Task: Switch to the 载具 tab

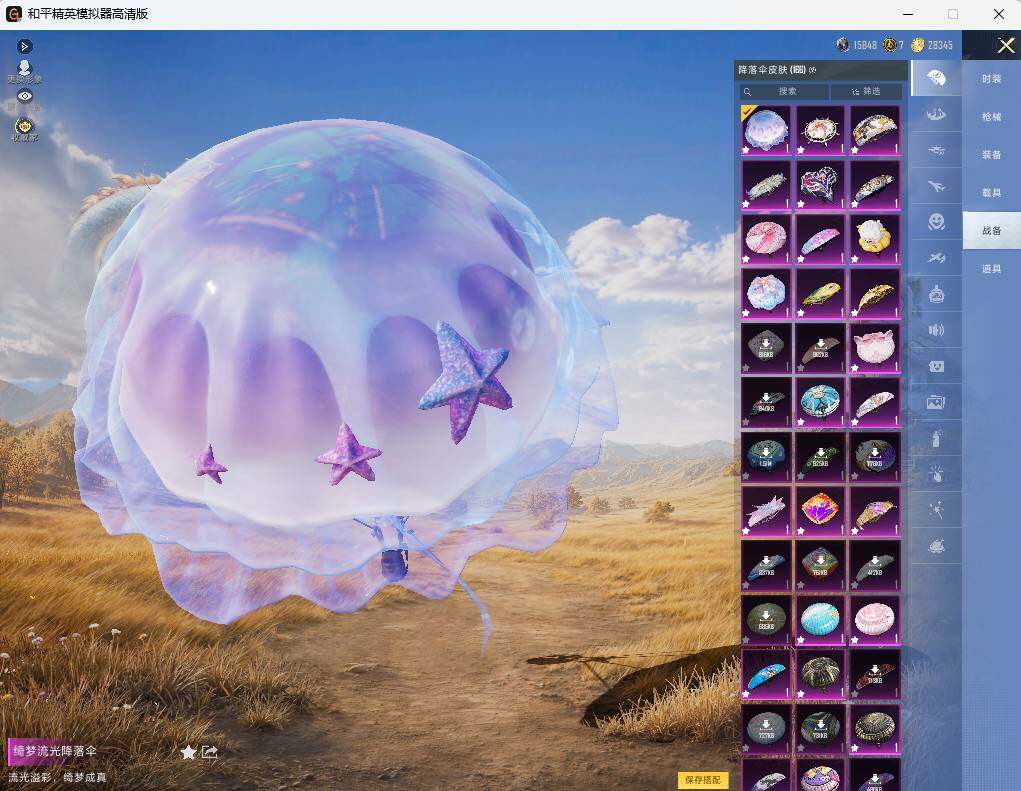Action: (991, 193)
